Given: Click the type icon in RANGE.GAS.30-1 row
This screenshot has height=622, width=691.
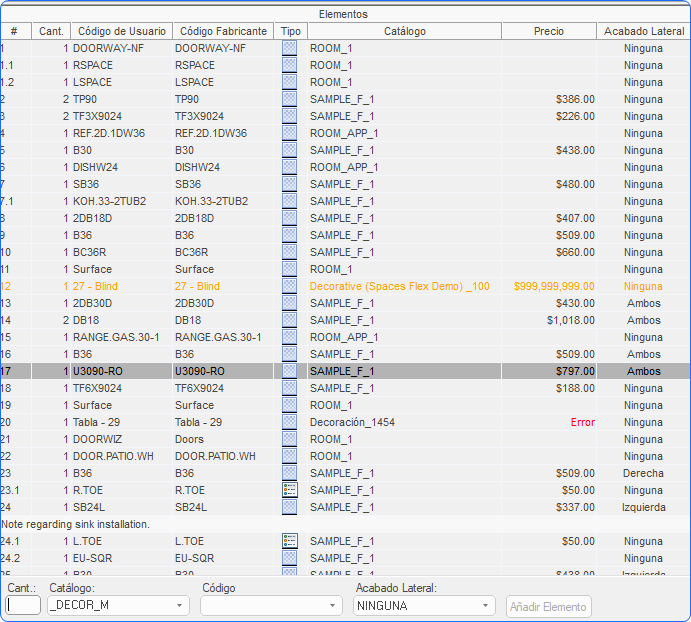Looking at the screenshot, I should pos(289,337).
